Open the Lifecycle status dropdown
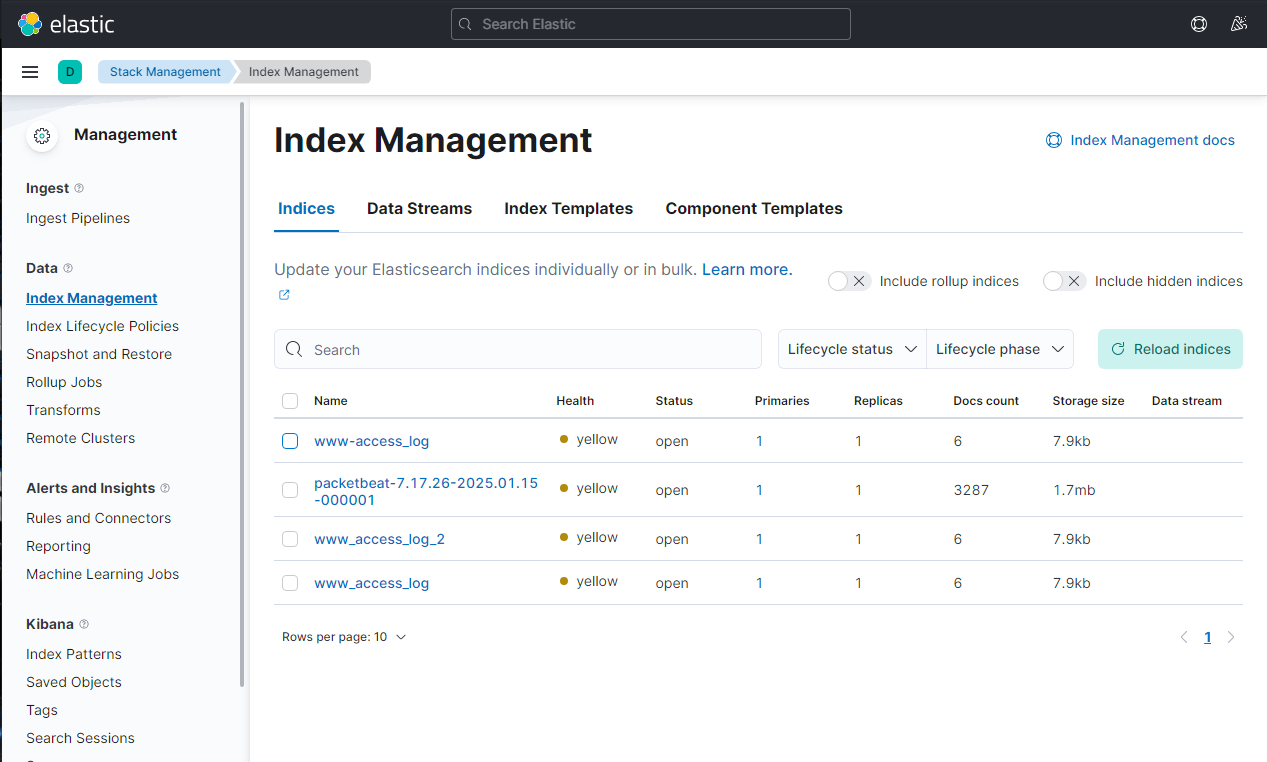Viewport: 1267px width, 762px height. [852, 349]
